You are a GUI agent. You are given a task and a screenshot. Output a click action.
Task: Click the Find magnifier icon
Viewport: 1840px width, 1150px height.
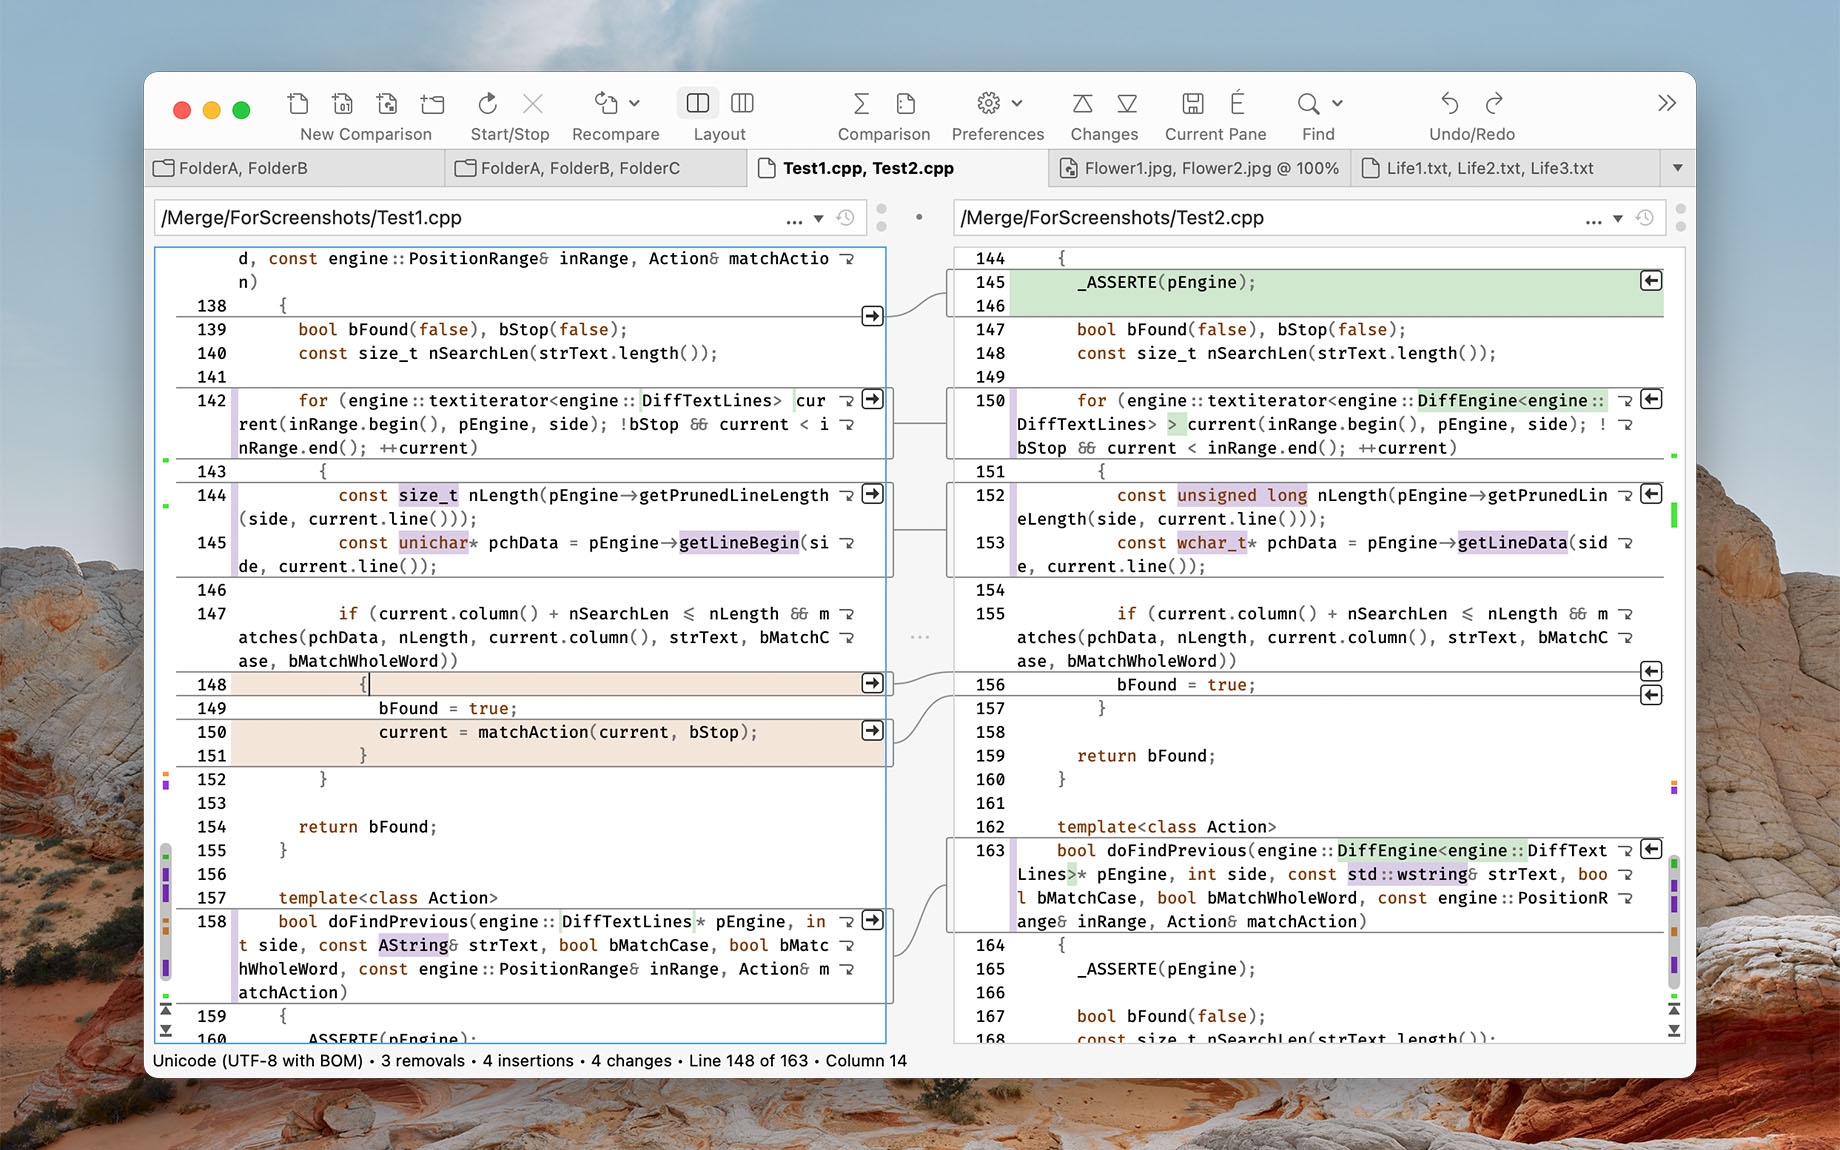coord(1306,103)
